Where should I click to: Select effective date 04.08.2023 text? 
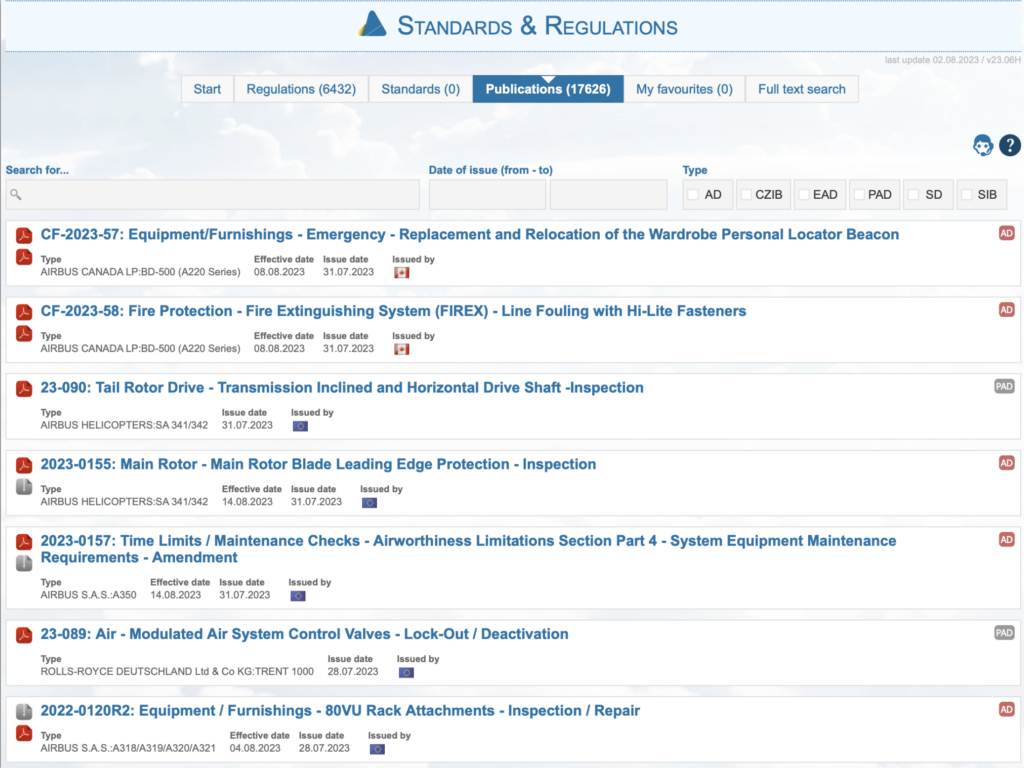pyautogui.click(x=255, y=748)
